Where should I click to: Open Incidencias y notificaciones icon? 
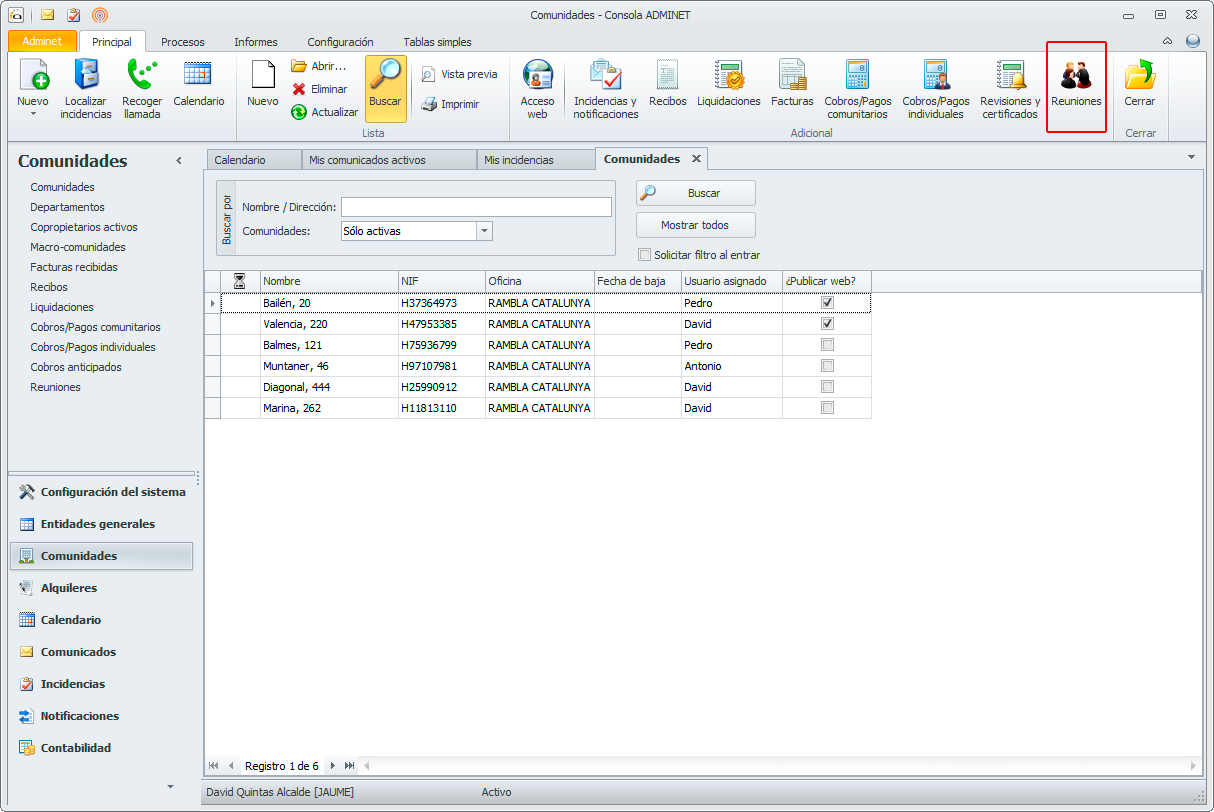605,77
